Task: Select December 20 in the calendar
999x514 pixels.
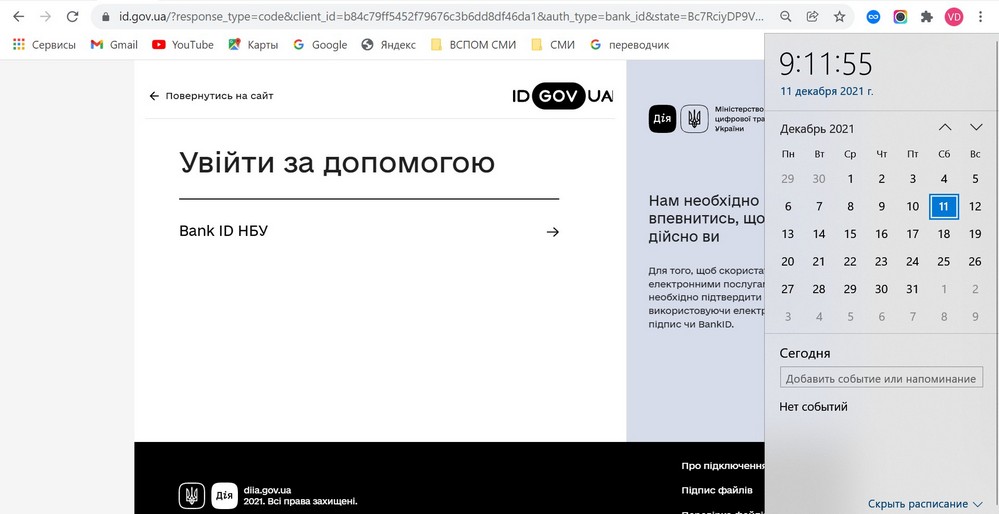Action: click(787, 261)
